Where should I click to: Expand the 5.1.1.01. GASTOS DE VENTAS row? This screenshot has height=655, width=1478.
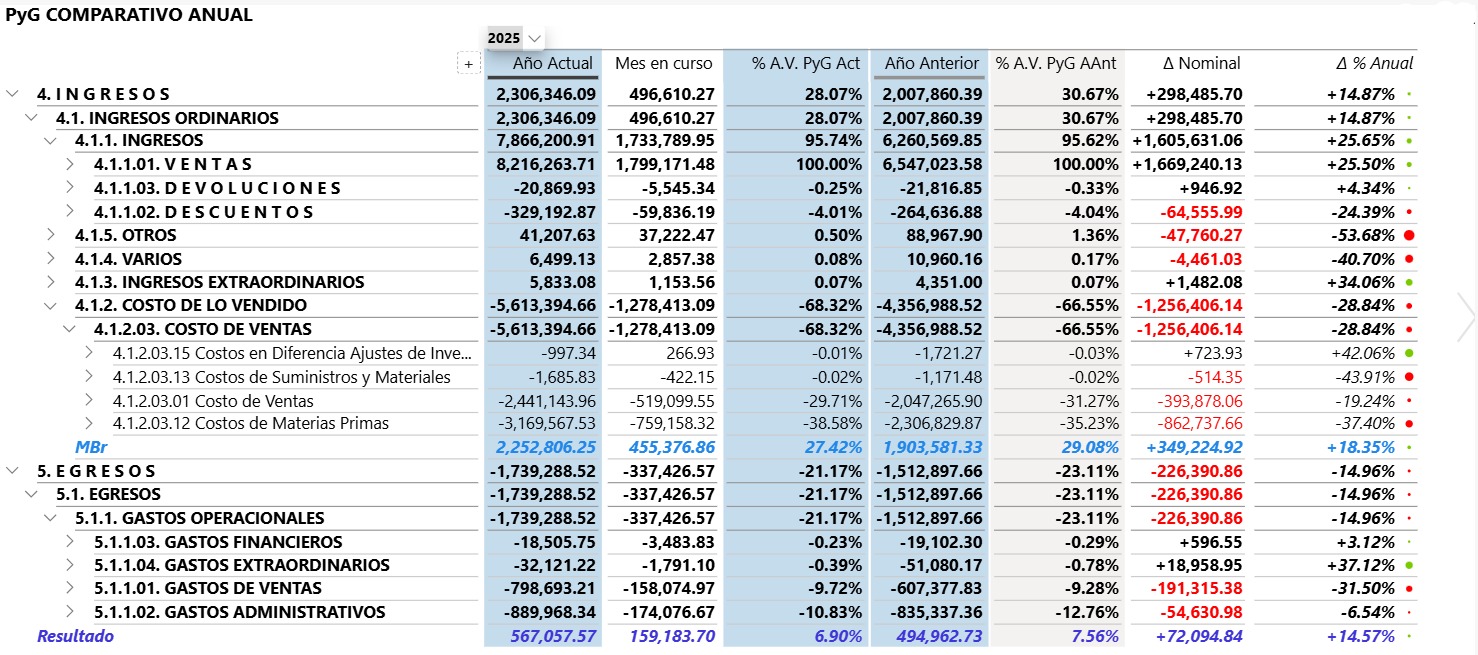click(71, 589)
